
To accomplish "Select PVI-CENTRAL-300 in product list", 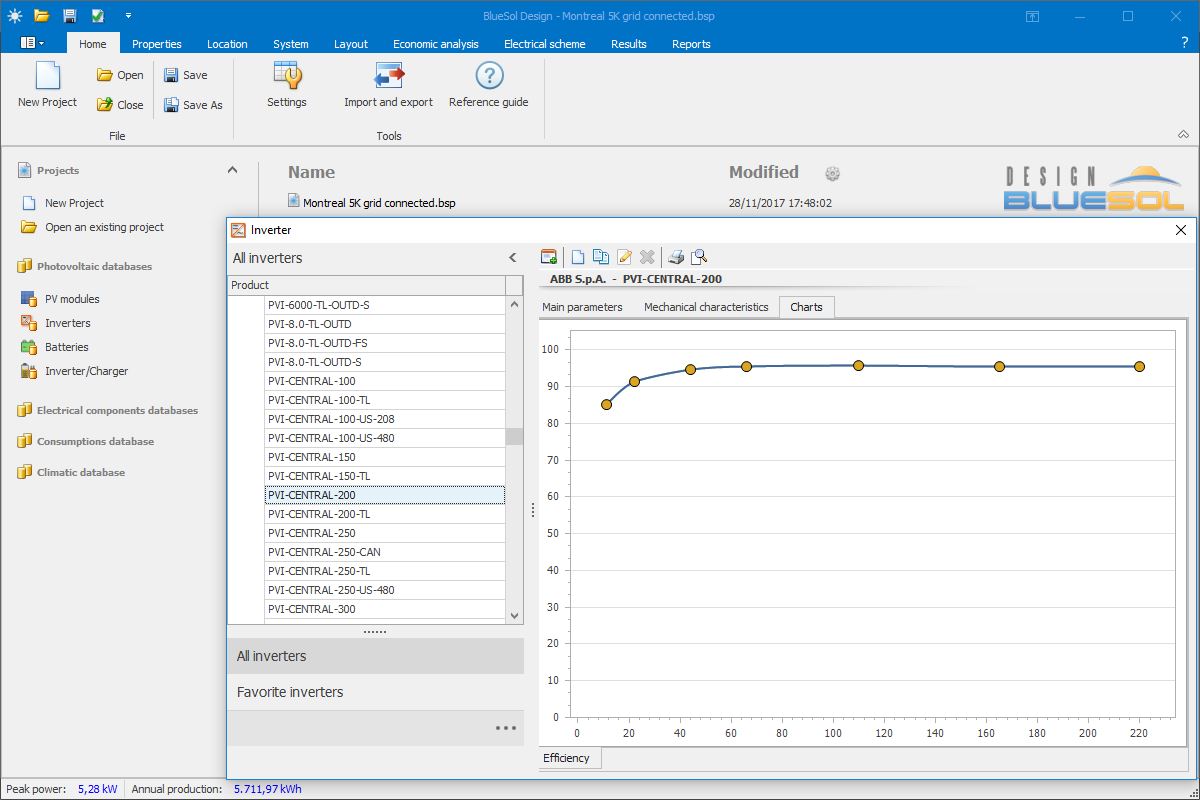I will pyautogui.click(x=385, y=609).
